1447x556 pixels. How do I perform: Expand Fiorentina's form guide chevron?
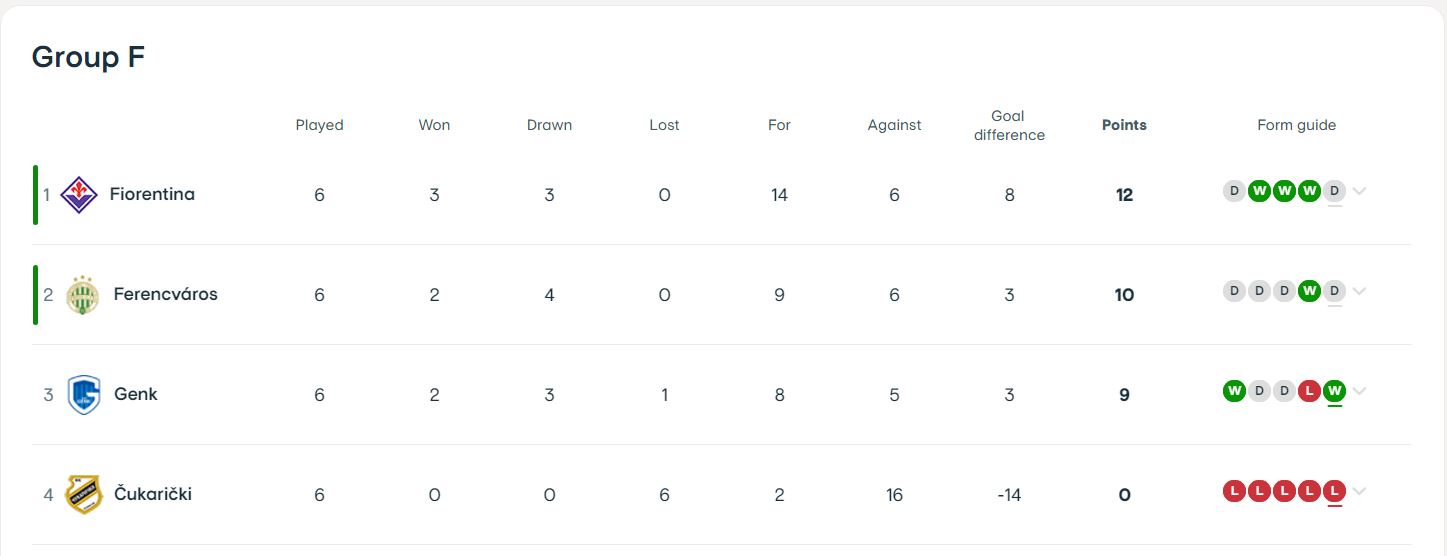pyautogui.click(x=1359, y=192)
